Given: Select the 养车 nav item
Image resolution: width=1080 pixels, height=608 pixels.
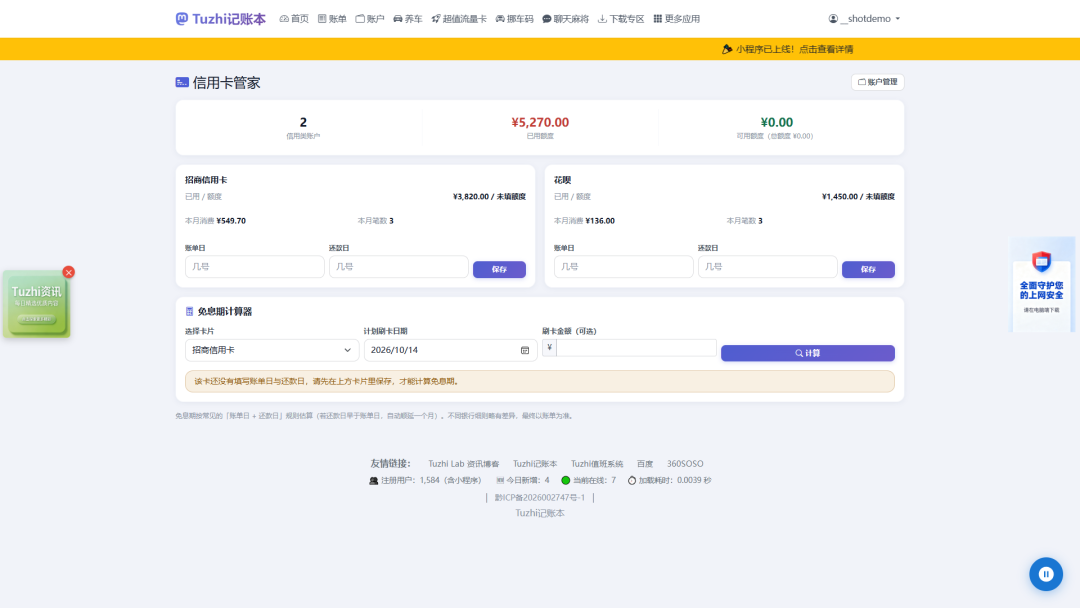Looking at the screenshot, I should 408,19.
